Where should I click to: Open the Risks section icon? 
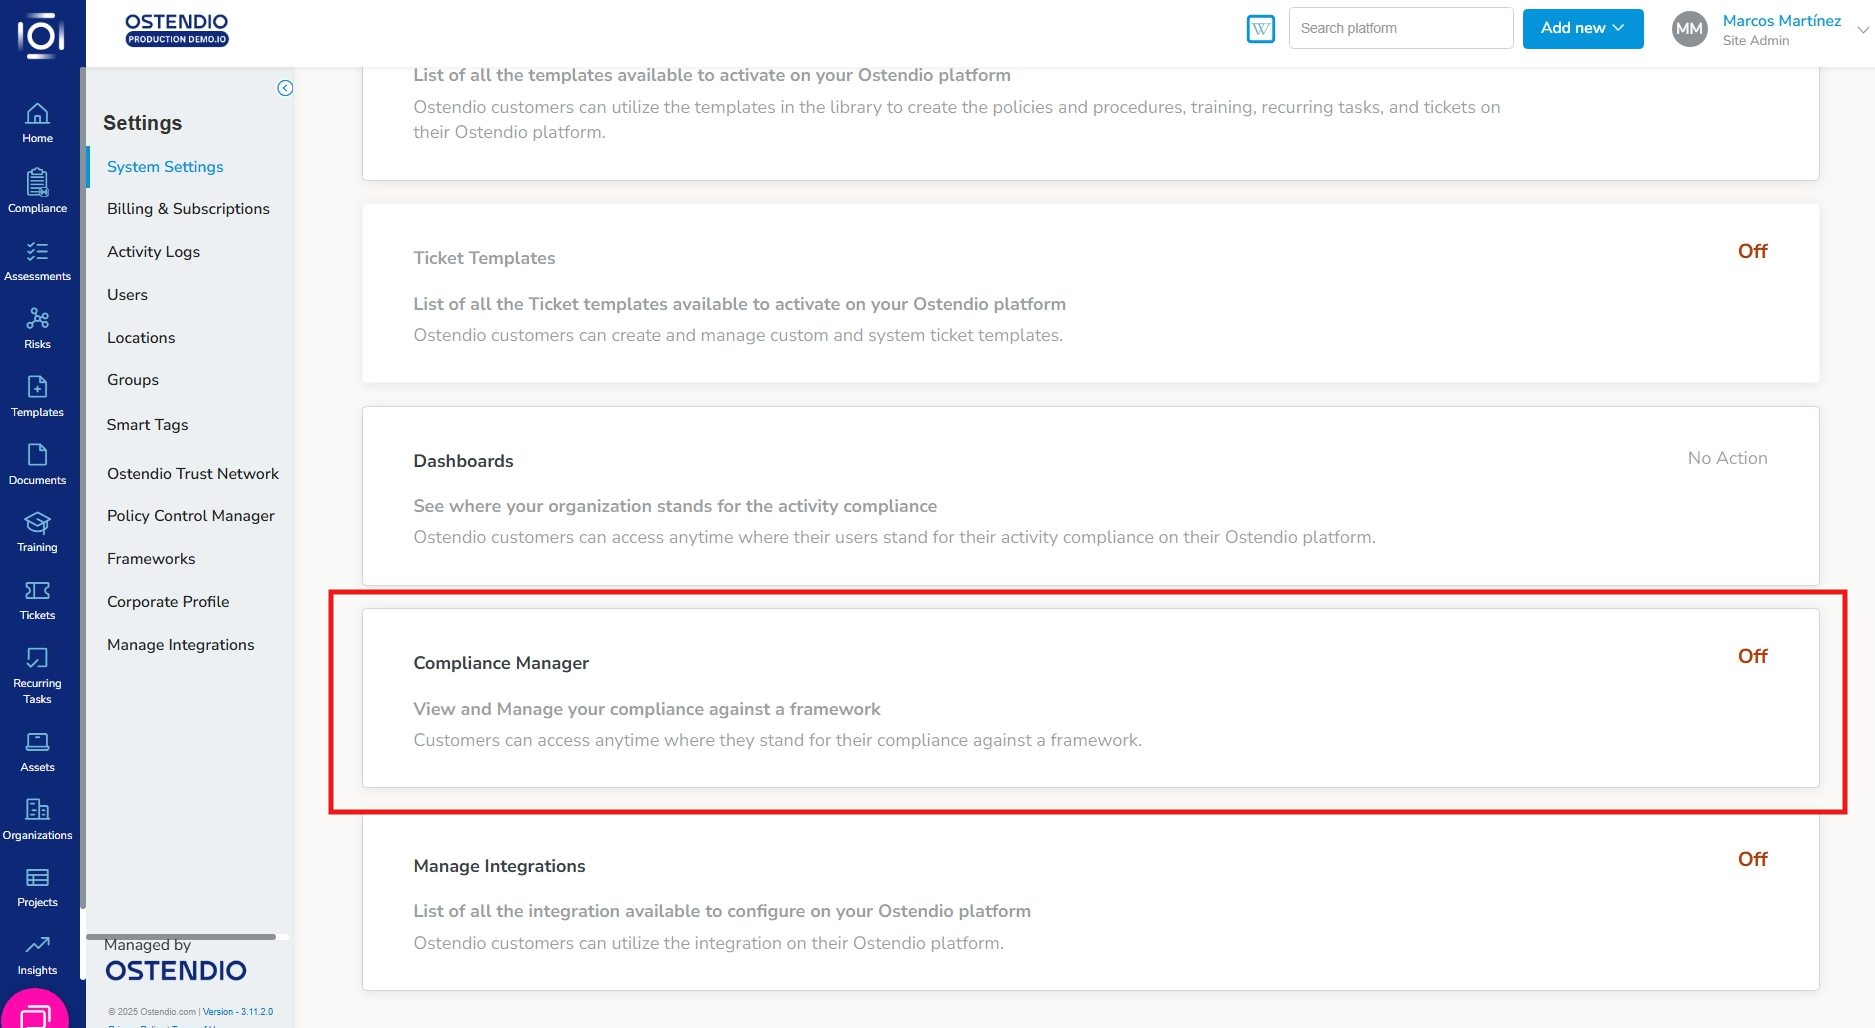click(37, 327)
